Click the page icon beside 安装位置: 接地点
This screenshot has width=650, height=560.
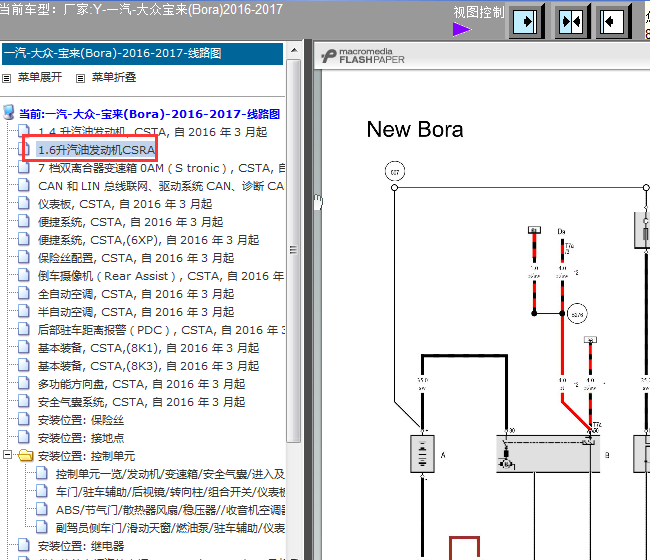coord(24,437)
